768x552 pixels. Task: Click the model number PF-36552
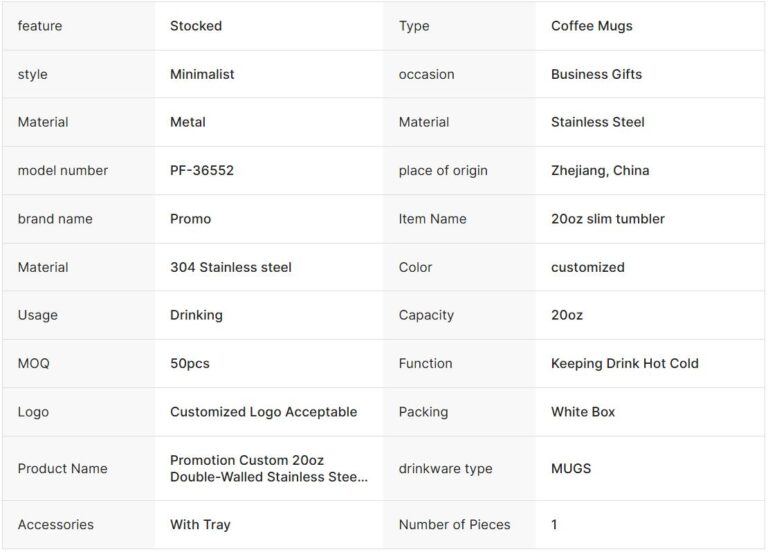(201, 170)
